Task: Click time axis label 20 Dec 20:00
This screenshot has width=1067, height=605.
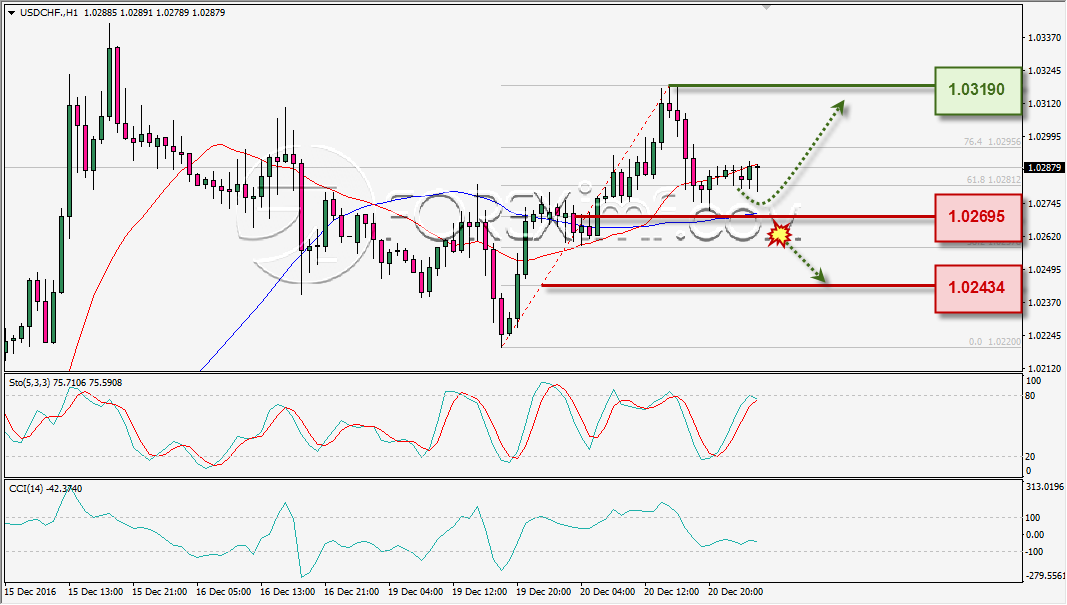Action: (735, 592)
